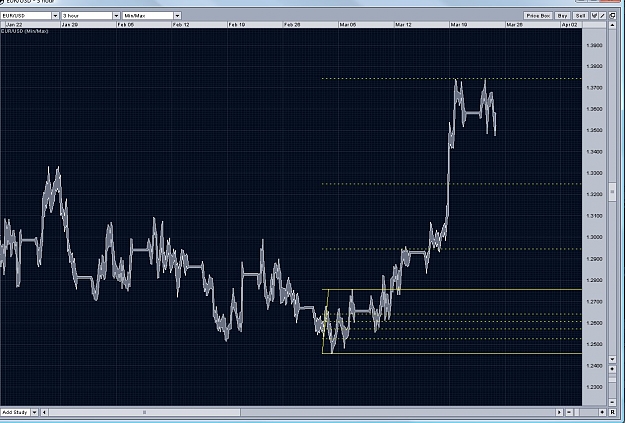Click the time scroll left arrow
Viewport: 625px width, 423px height.
tap(44, 412)
